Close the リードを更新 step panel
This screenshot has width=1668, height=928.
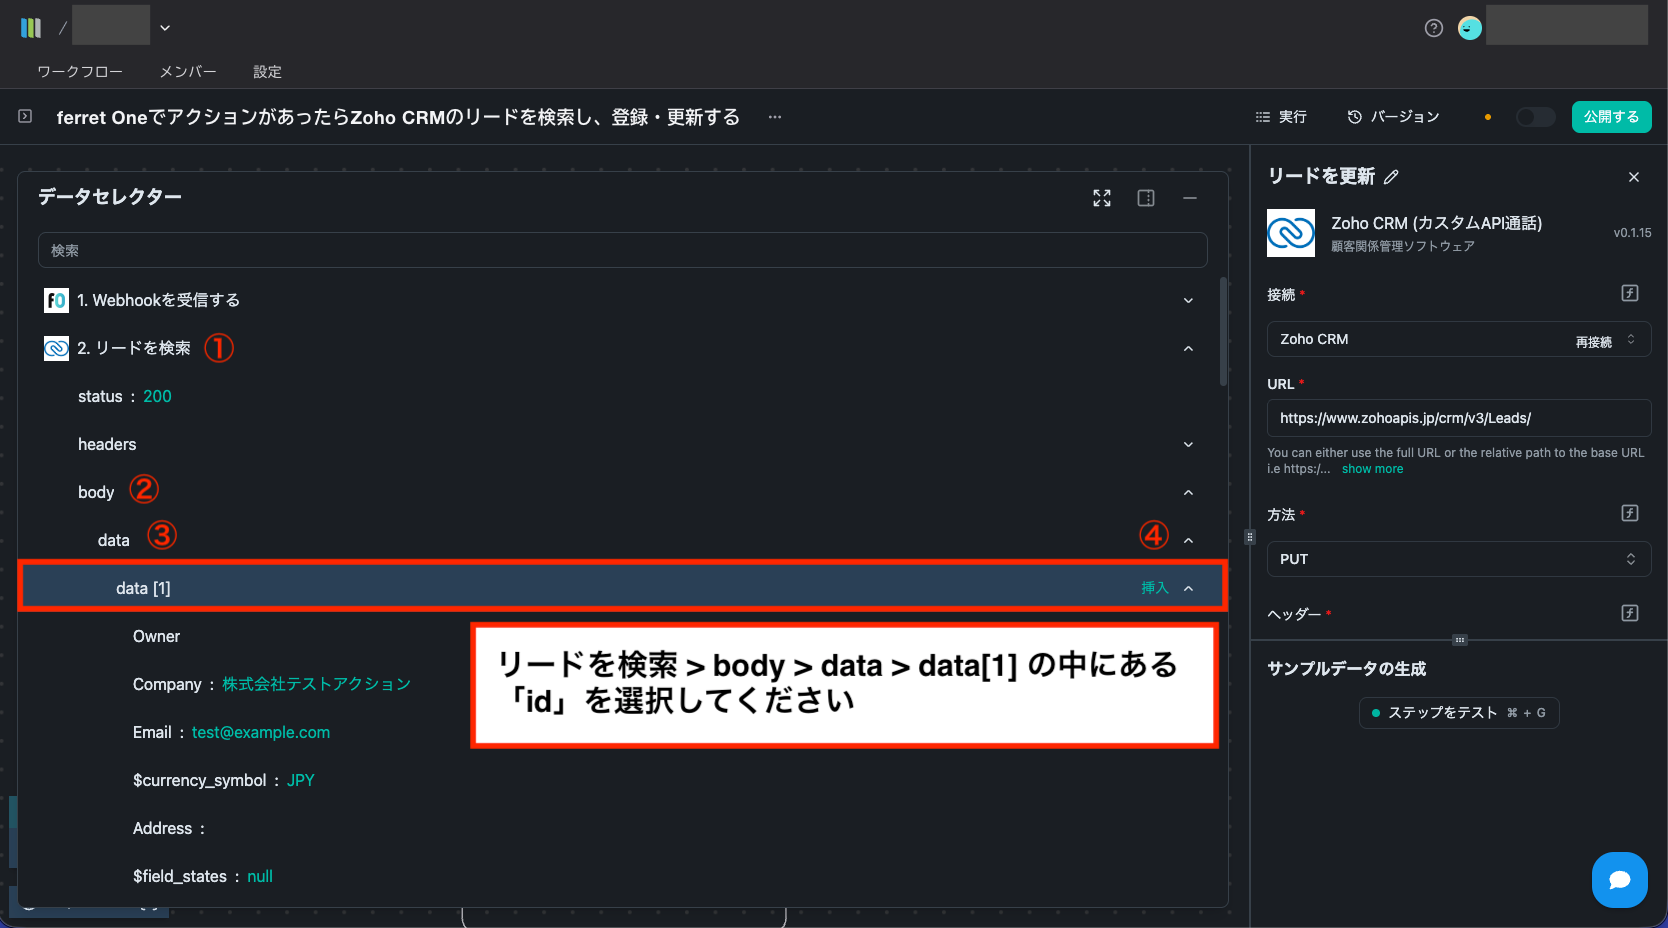pyautogui.click(x=1634, y=177)
